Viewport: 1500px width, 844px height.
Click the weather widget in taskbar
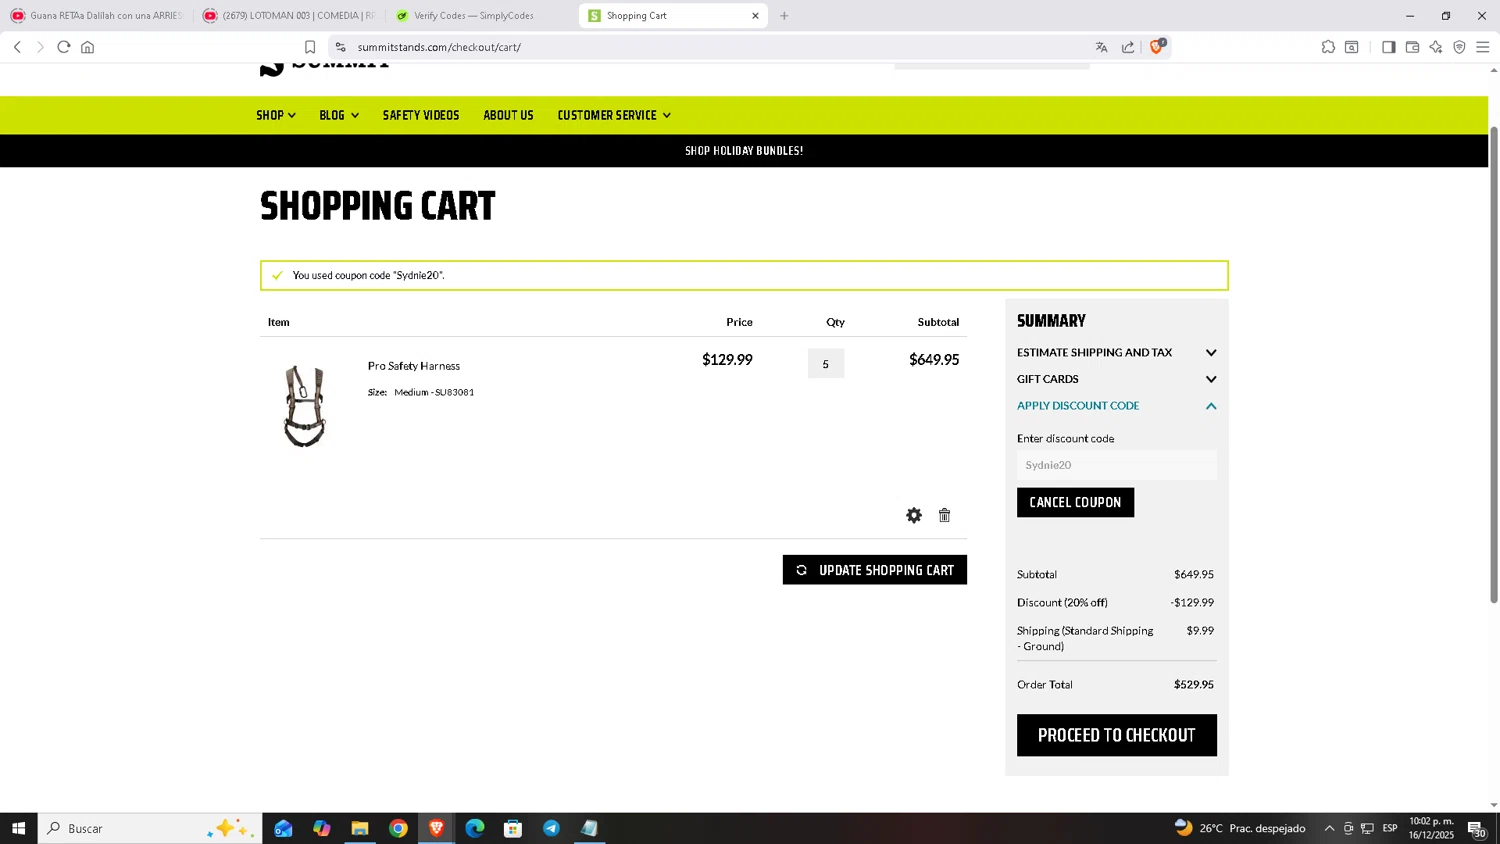(1240, 828)
